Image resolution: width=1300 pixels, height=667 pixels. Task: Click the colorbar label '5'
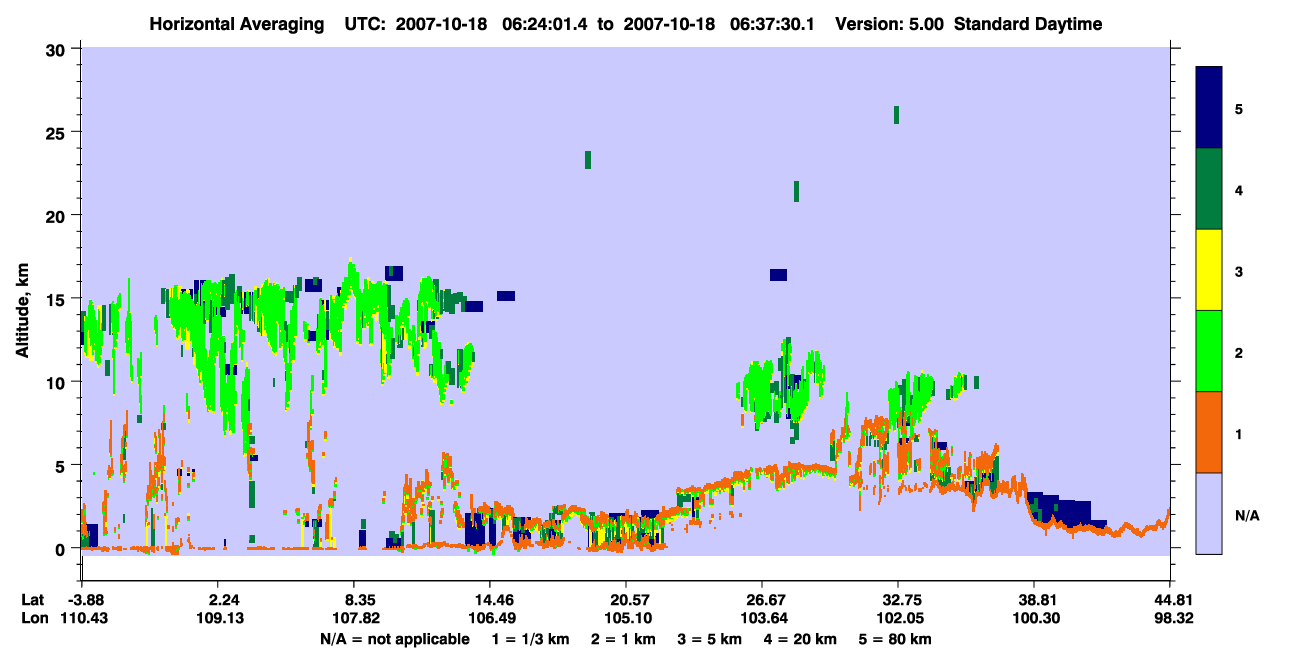tap(1239, 108)
